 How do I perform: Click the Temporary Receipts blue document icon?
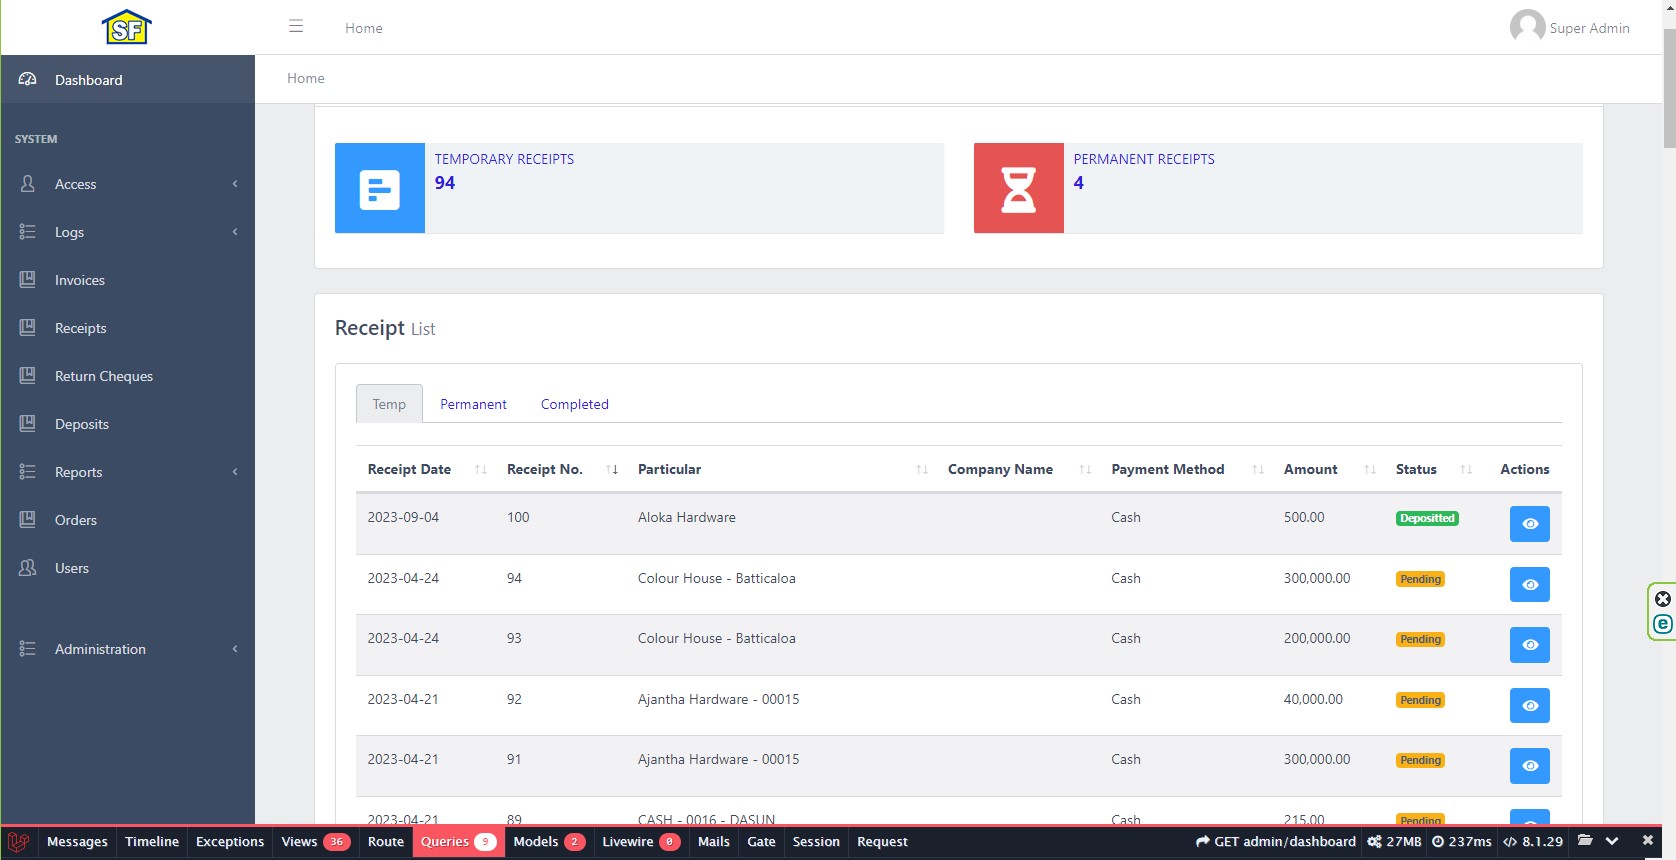point(379,188)
